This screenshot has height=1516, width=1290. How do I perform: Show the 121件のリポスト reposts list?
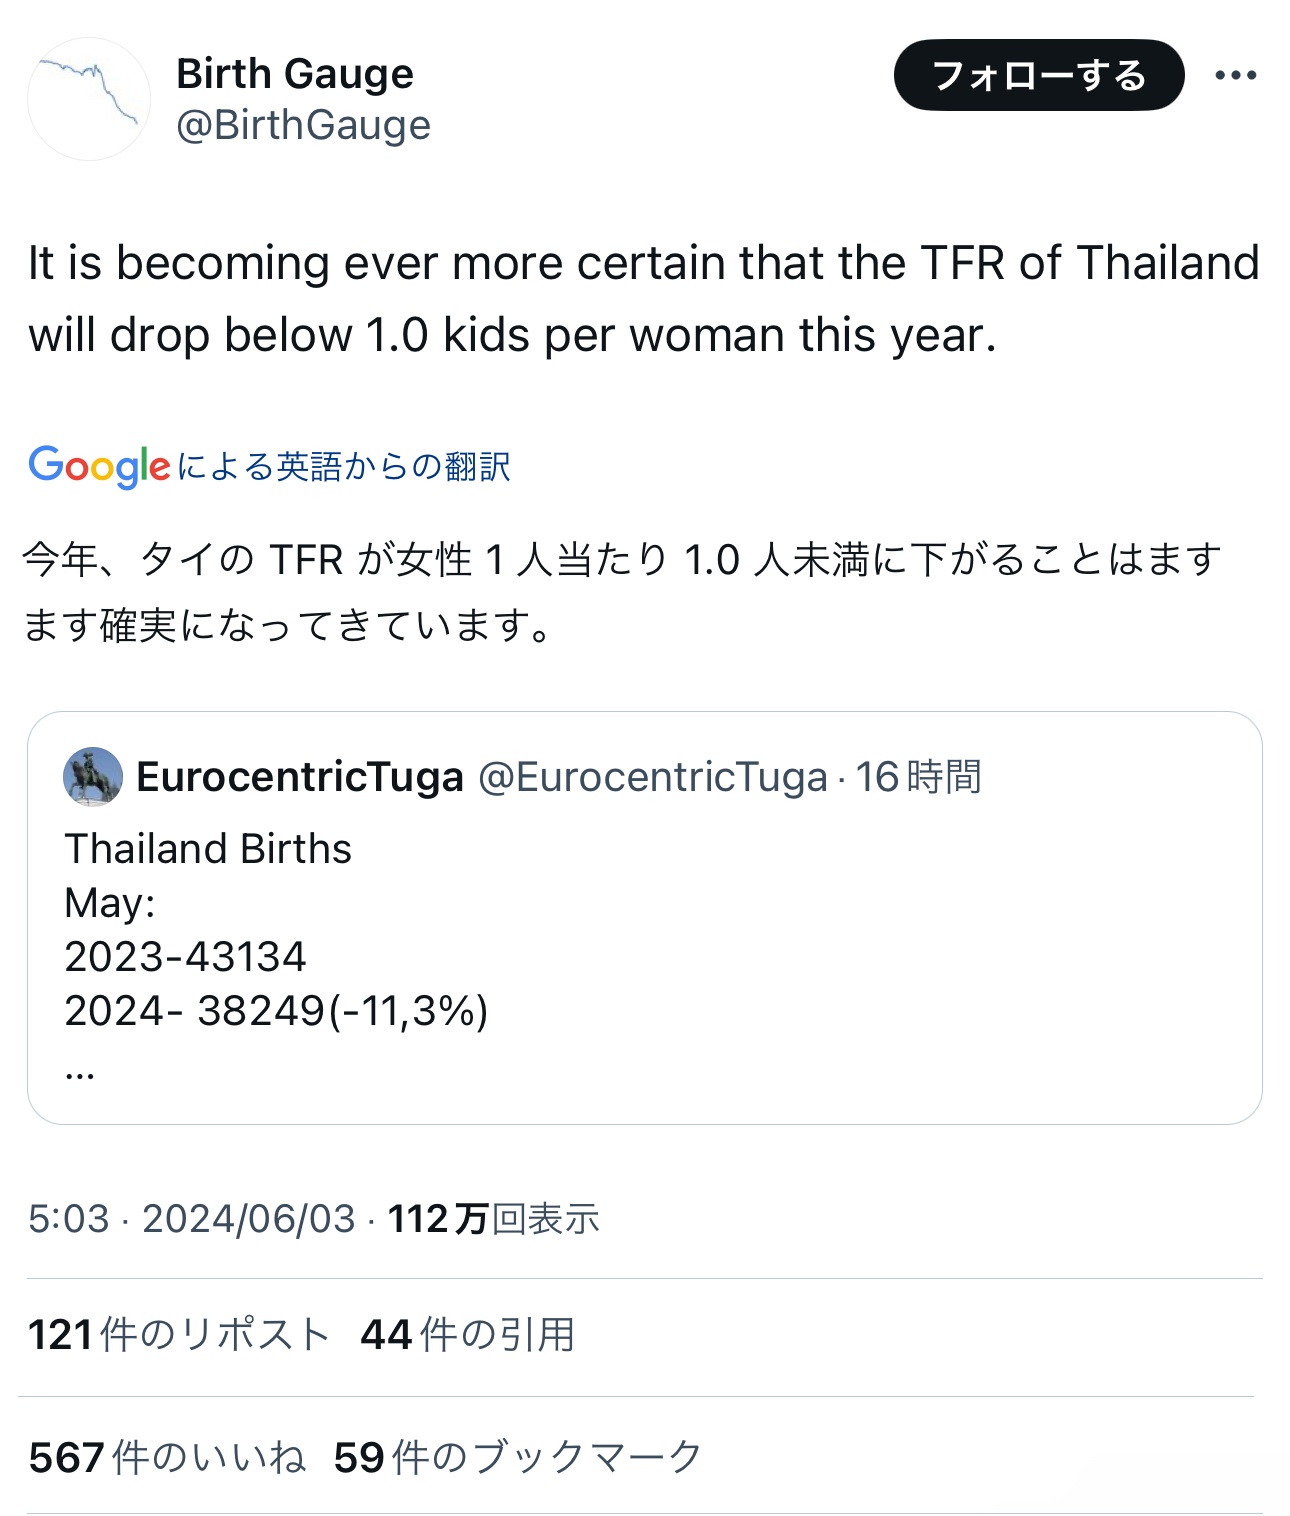click(179, 1335)
